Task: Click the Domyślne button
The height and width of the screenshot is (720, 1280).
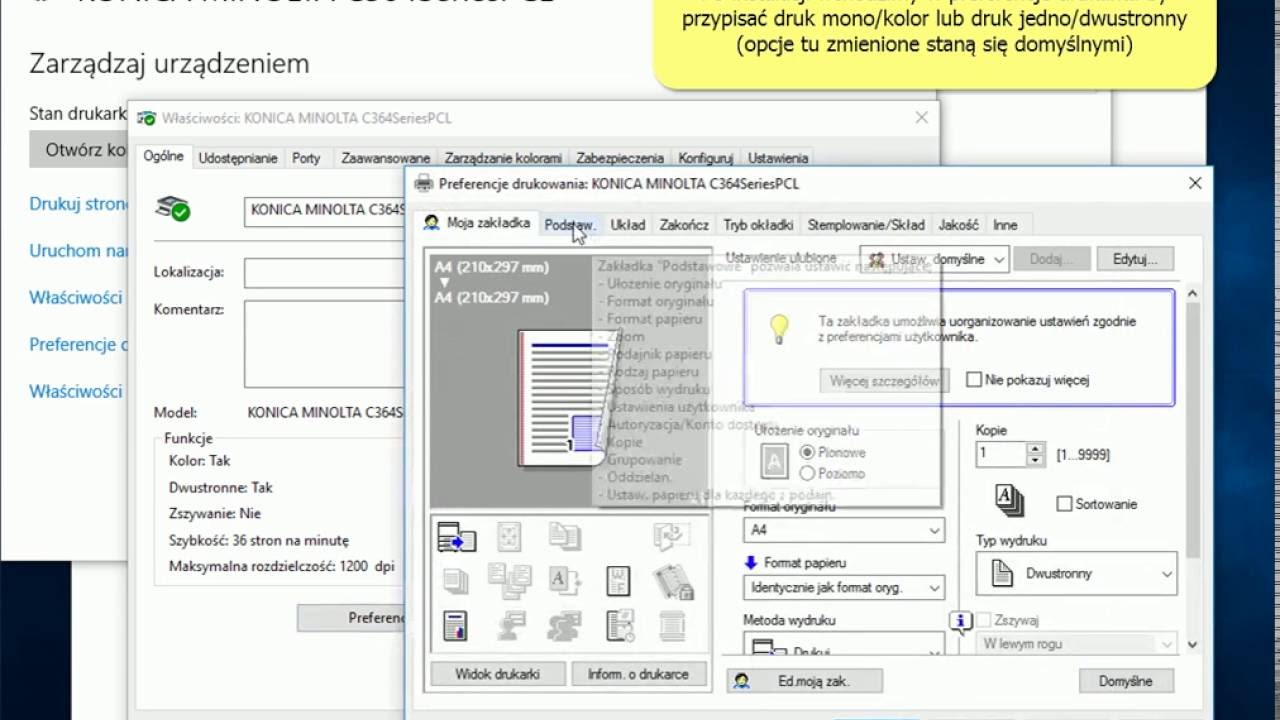Action: (x=1126, y=681)
